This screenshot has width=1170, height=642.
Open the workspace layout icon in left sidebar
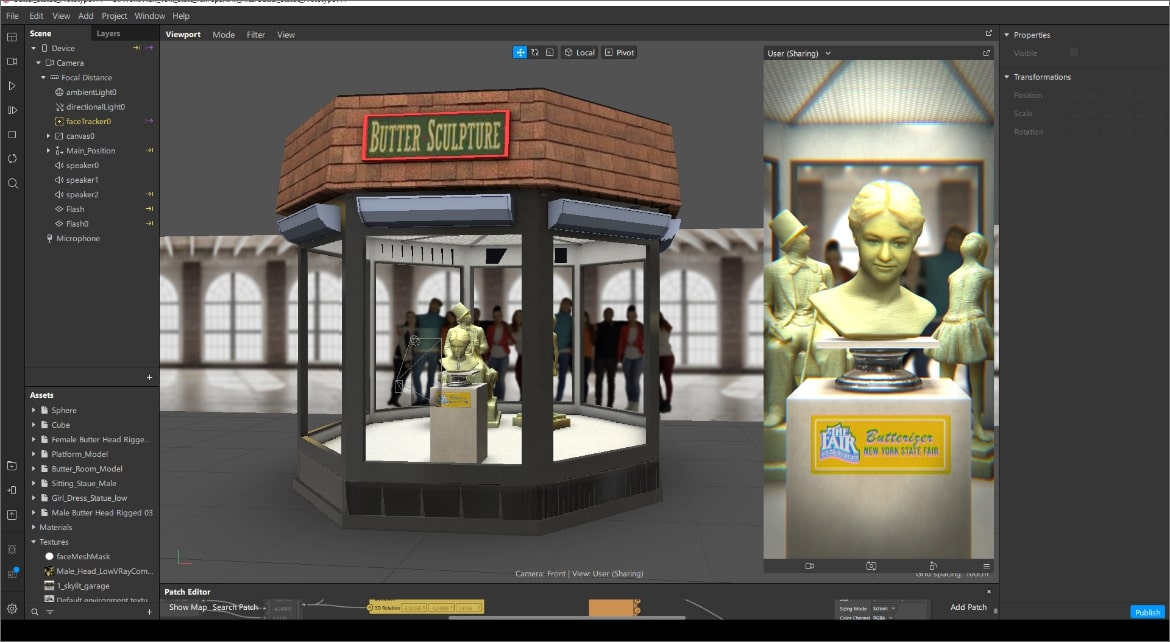[x=12, y=37]
